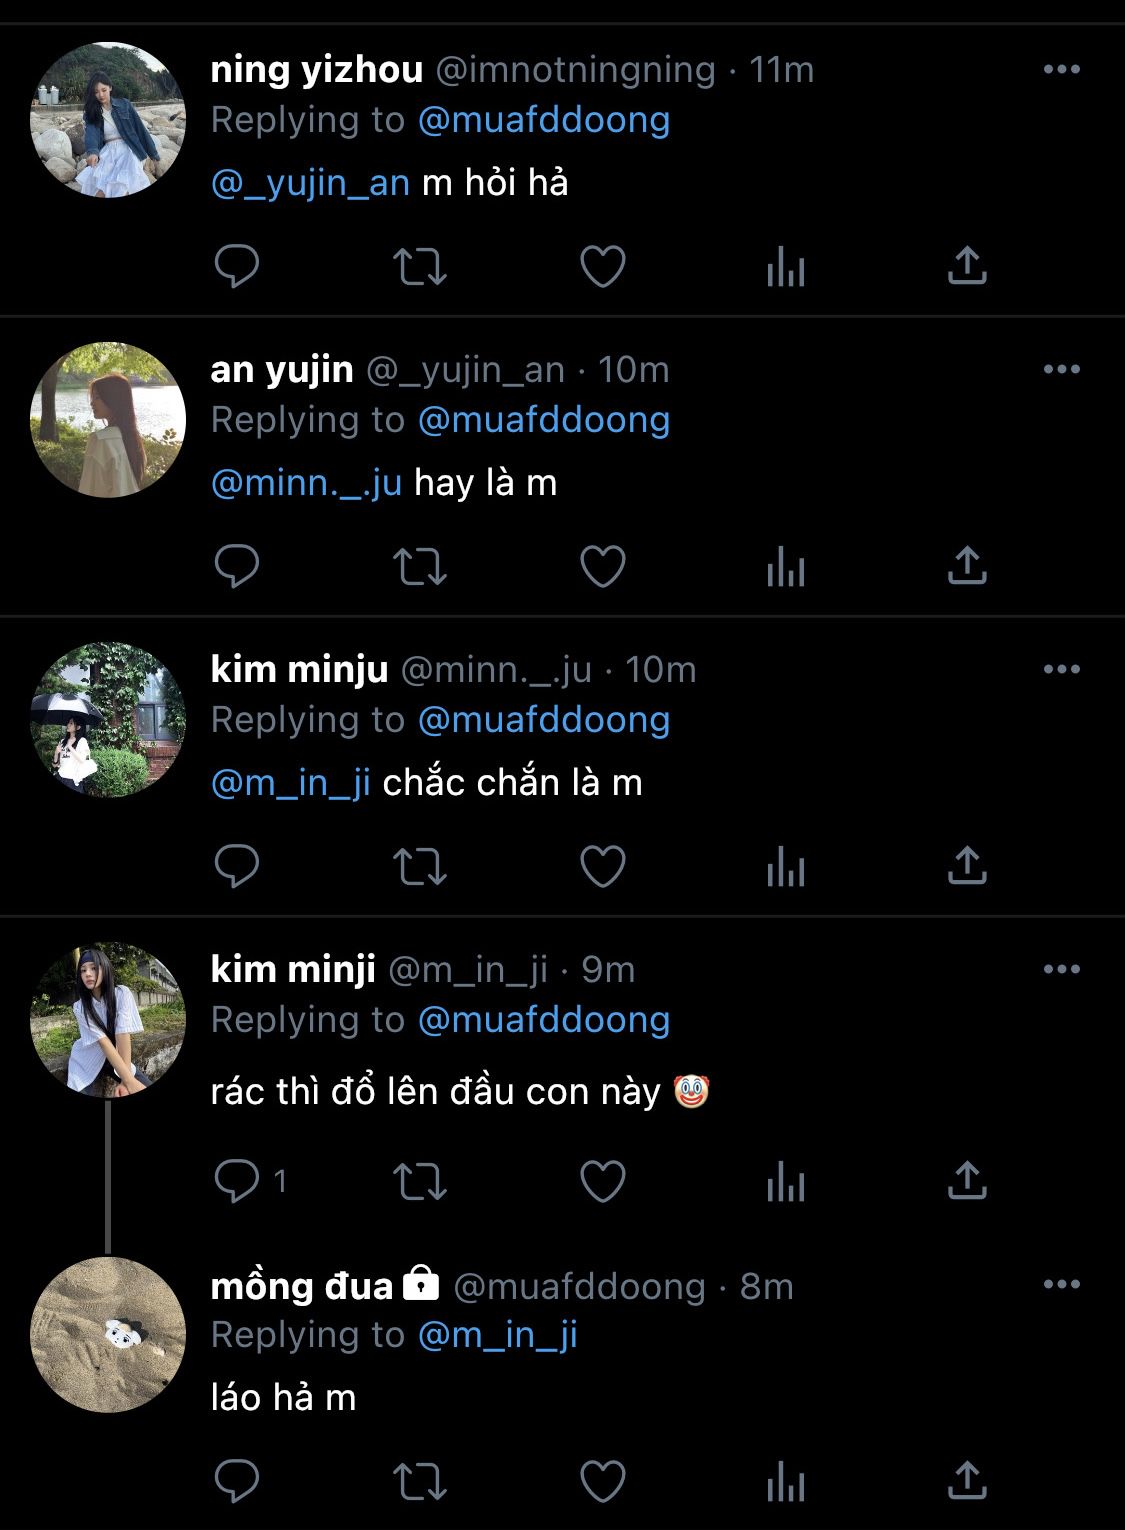Open mồng đua's sand avatar

click(x=108, y=1335)
